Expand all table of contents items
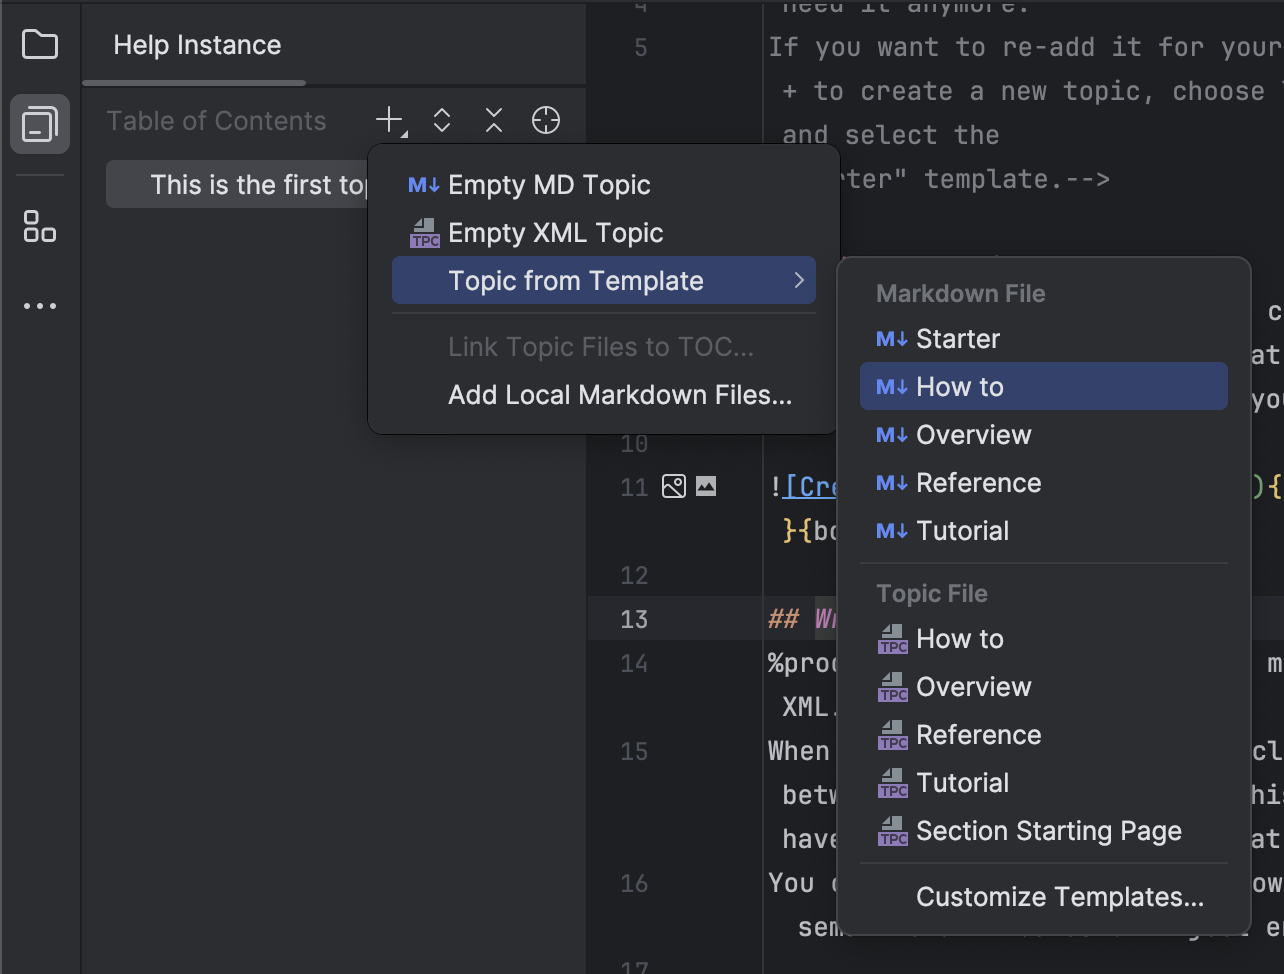This screenshot has height=974, width=1284. tap(442, 121)
